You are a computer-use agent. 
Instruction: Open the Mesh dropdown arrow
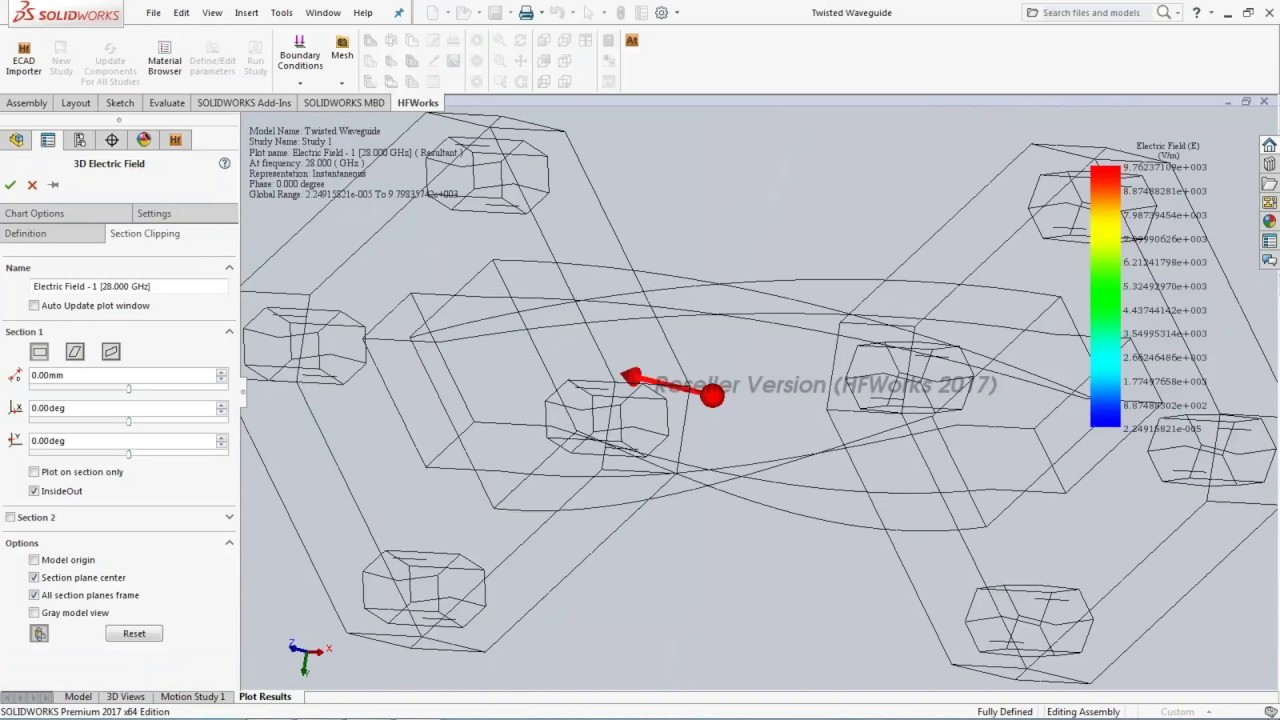coord(342,83)
